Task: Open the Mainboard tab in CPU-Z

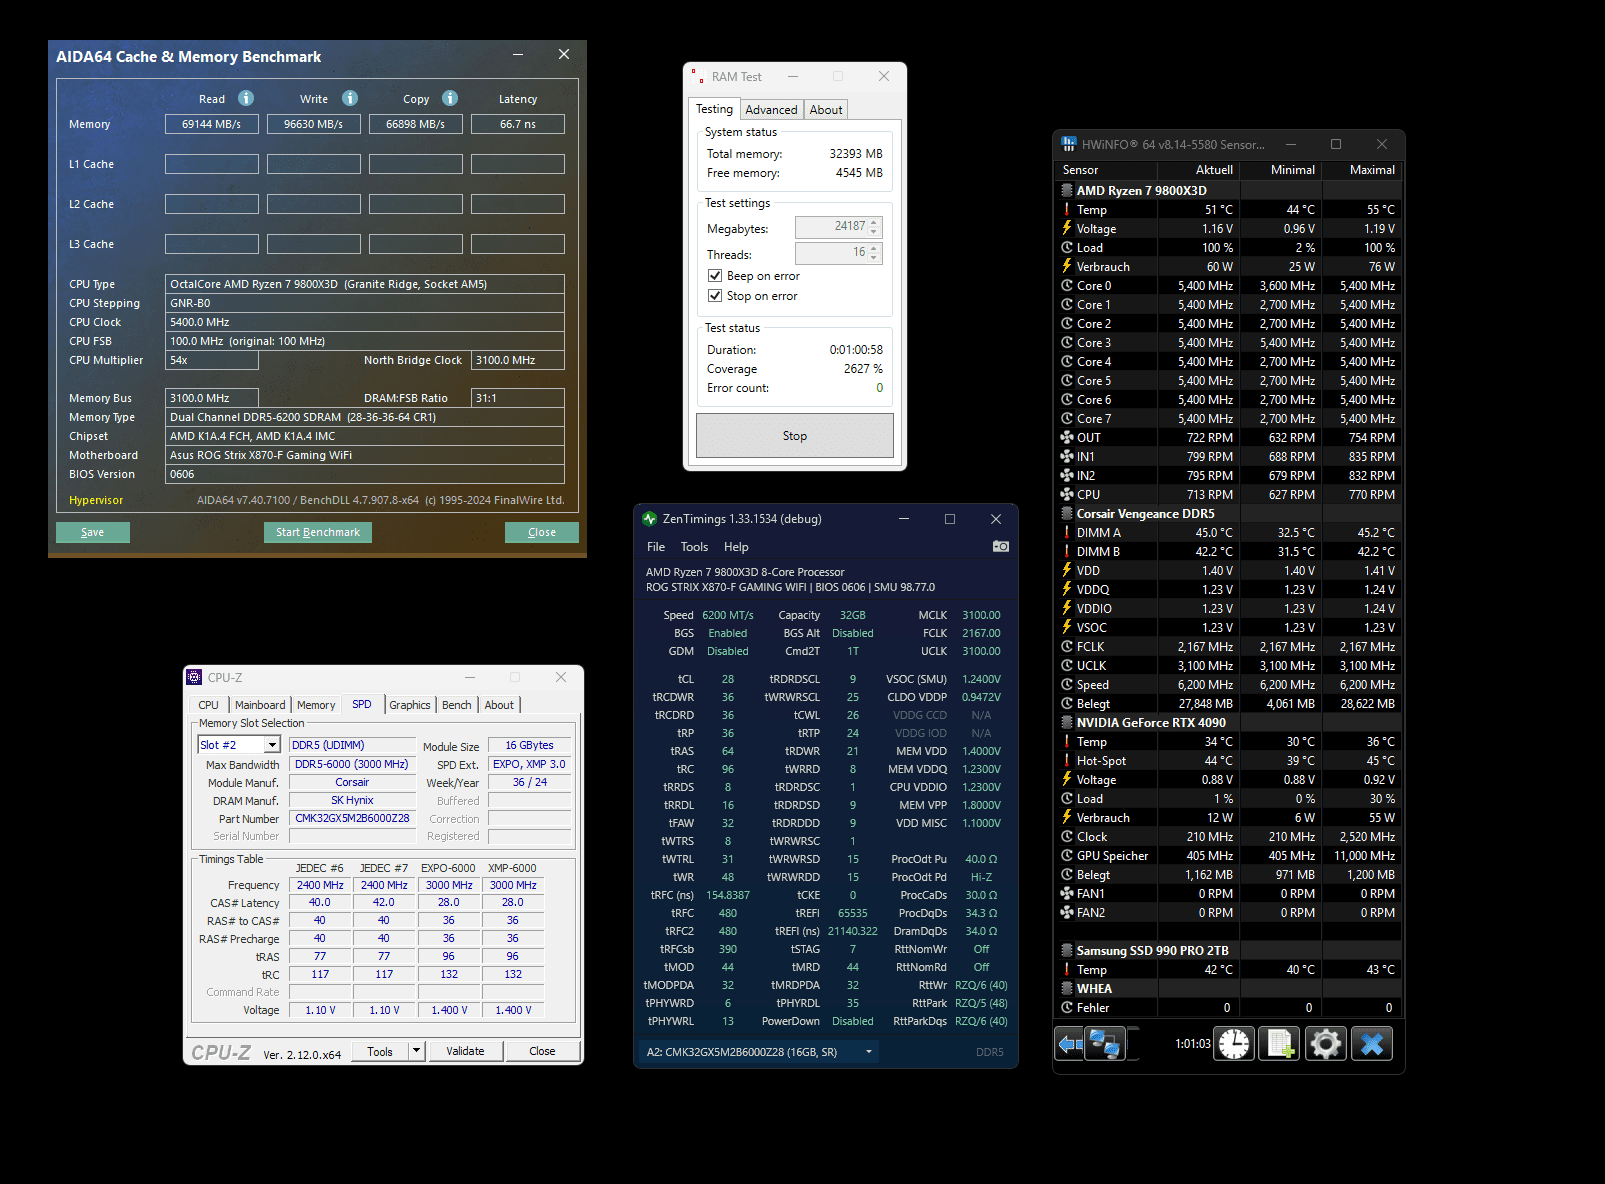Action: click(x=260, y=705)
